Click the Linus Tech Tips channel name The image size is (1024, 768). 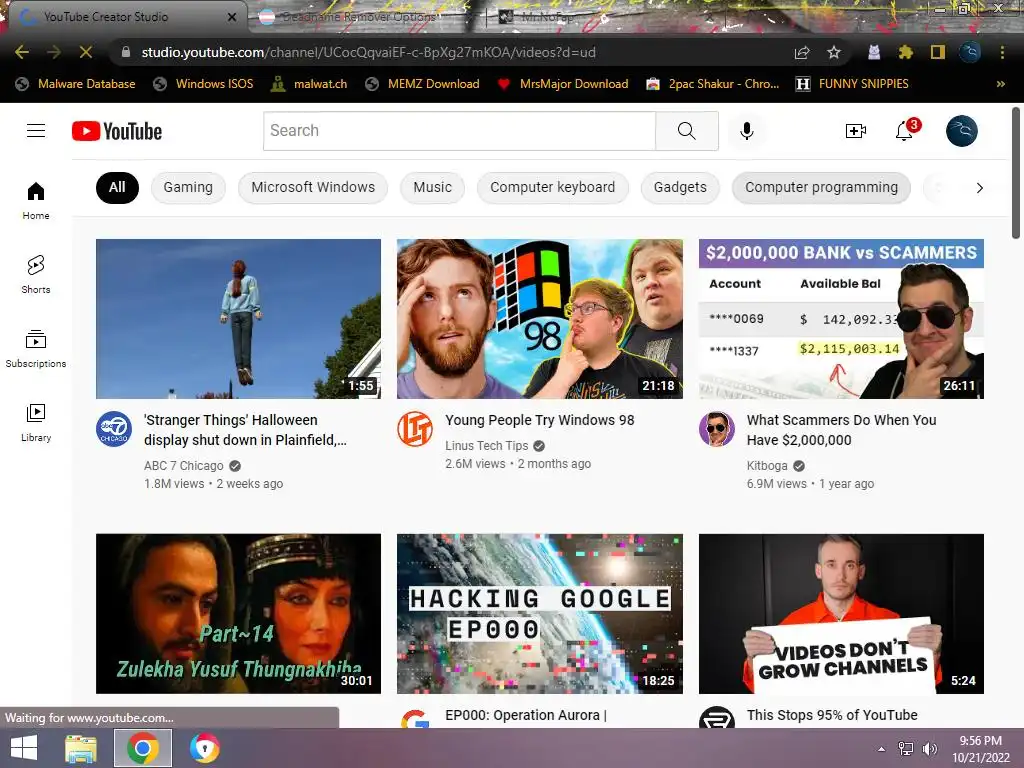point(487,445)
